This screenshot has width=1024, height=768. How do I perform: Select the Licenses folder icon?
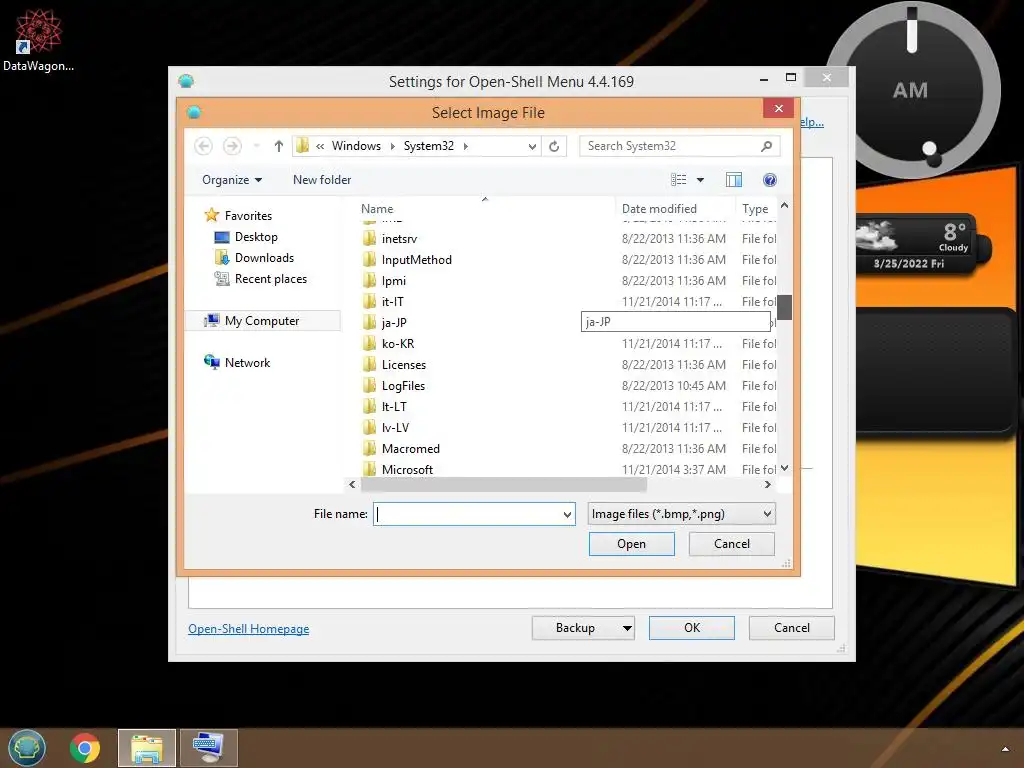[370, 364]
